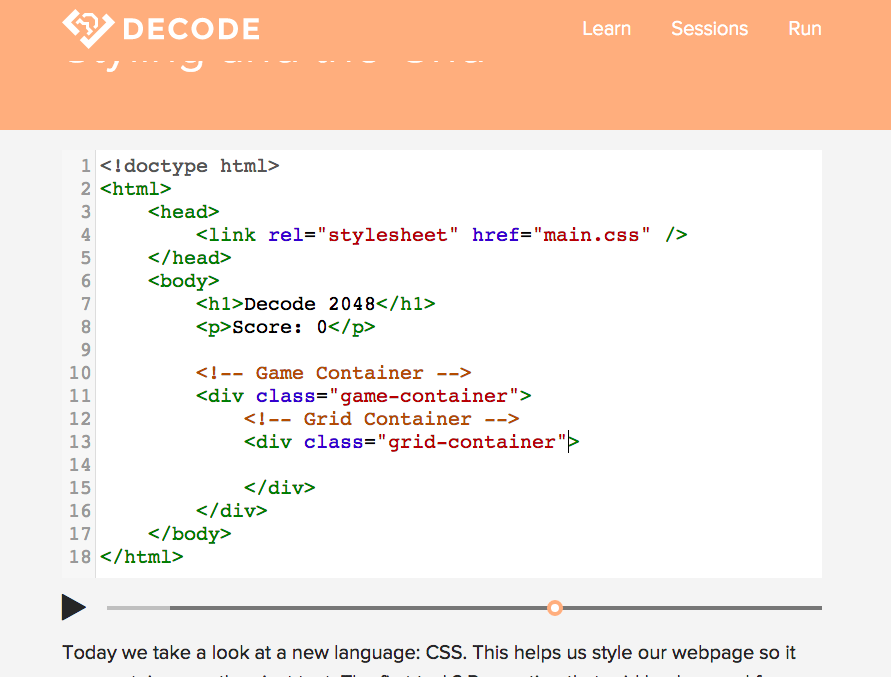Click the h1 Decode 2048 line
Screen dimensions: 891x677
[x=315, y=304]
